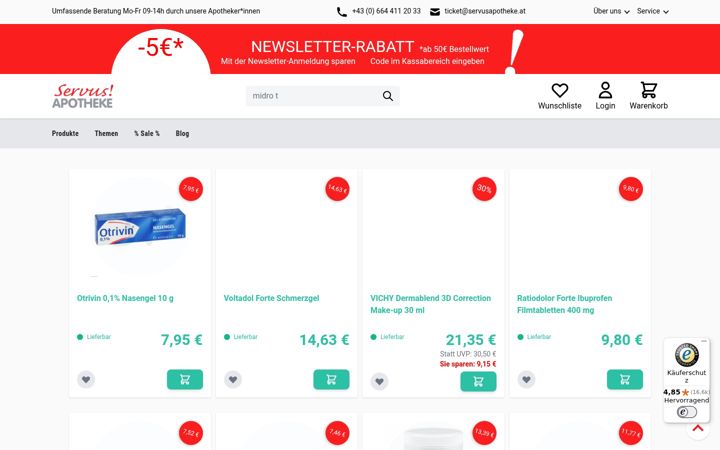Click the Statt UVP: 30,50 € text
Viewport: 720px width, 450px height.
[x=468, y=354]
